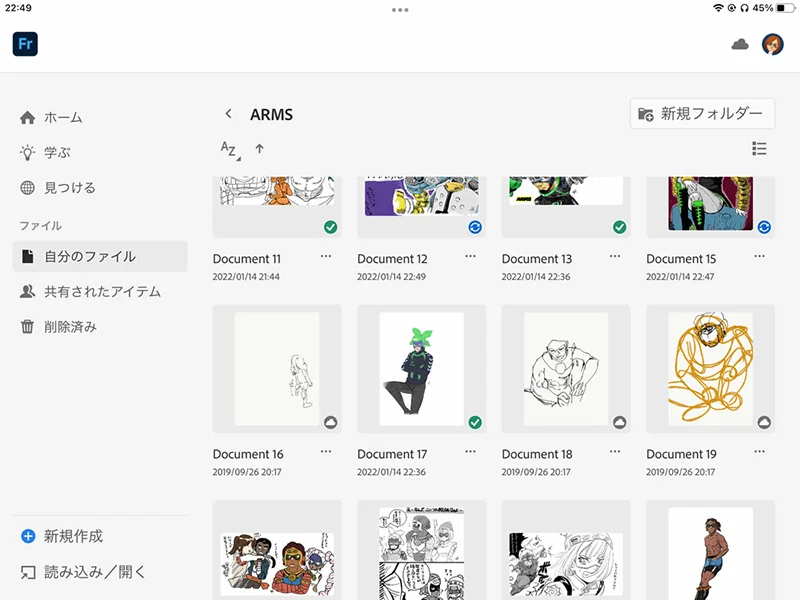Toggle the sort direction arrow

260,149
